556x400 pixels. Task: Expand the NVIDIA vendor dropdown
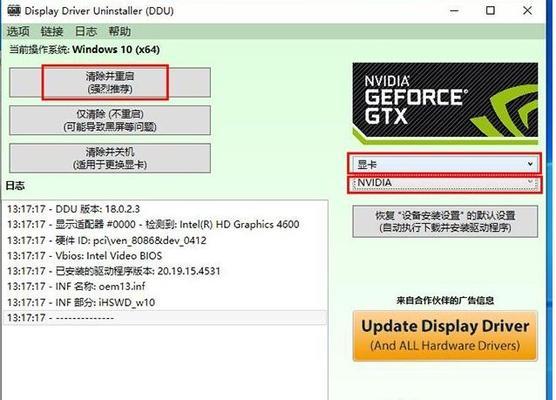pos(444,183)
